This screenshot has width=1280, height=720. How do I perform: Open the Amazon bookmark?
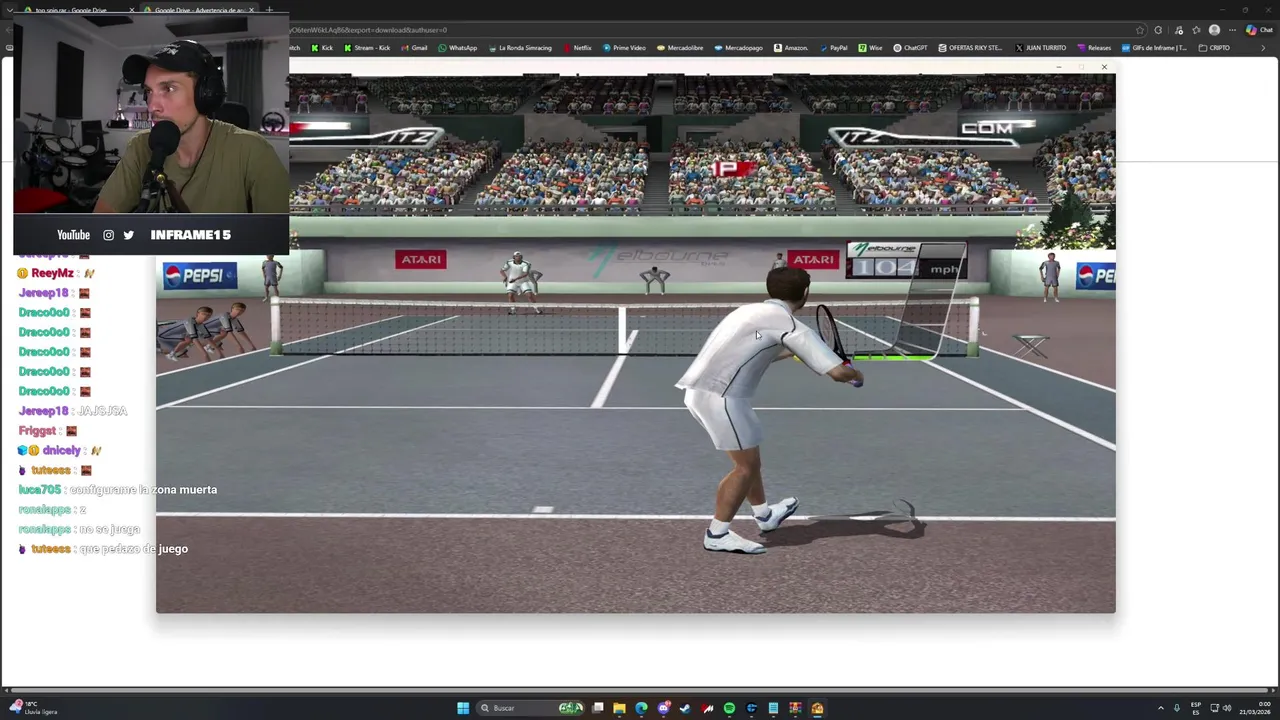pos(791,48)
